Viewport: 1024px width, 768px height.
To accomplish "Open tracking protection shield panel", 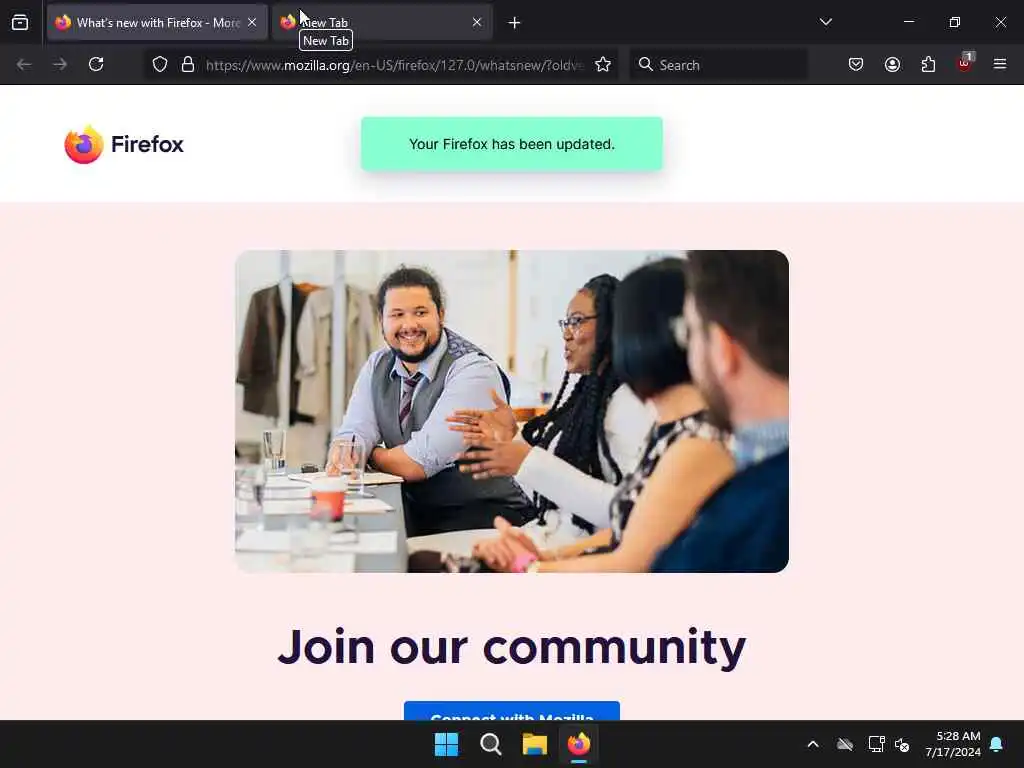I will [x=160, y=65].
